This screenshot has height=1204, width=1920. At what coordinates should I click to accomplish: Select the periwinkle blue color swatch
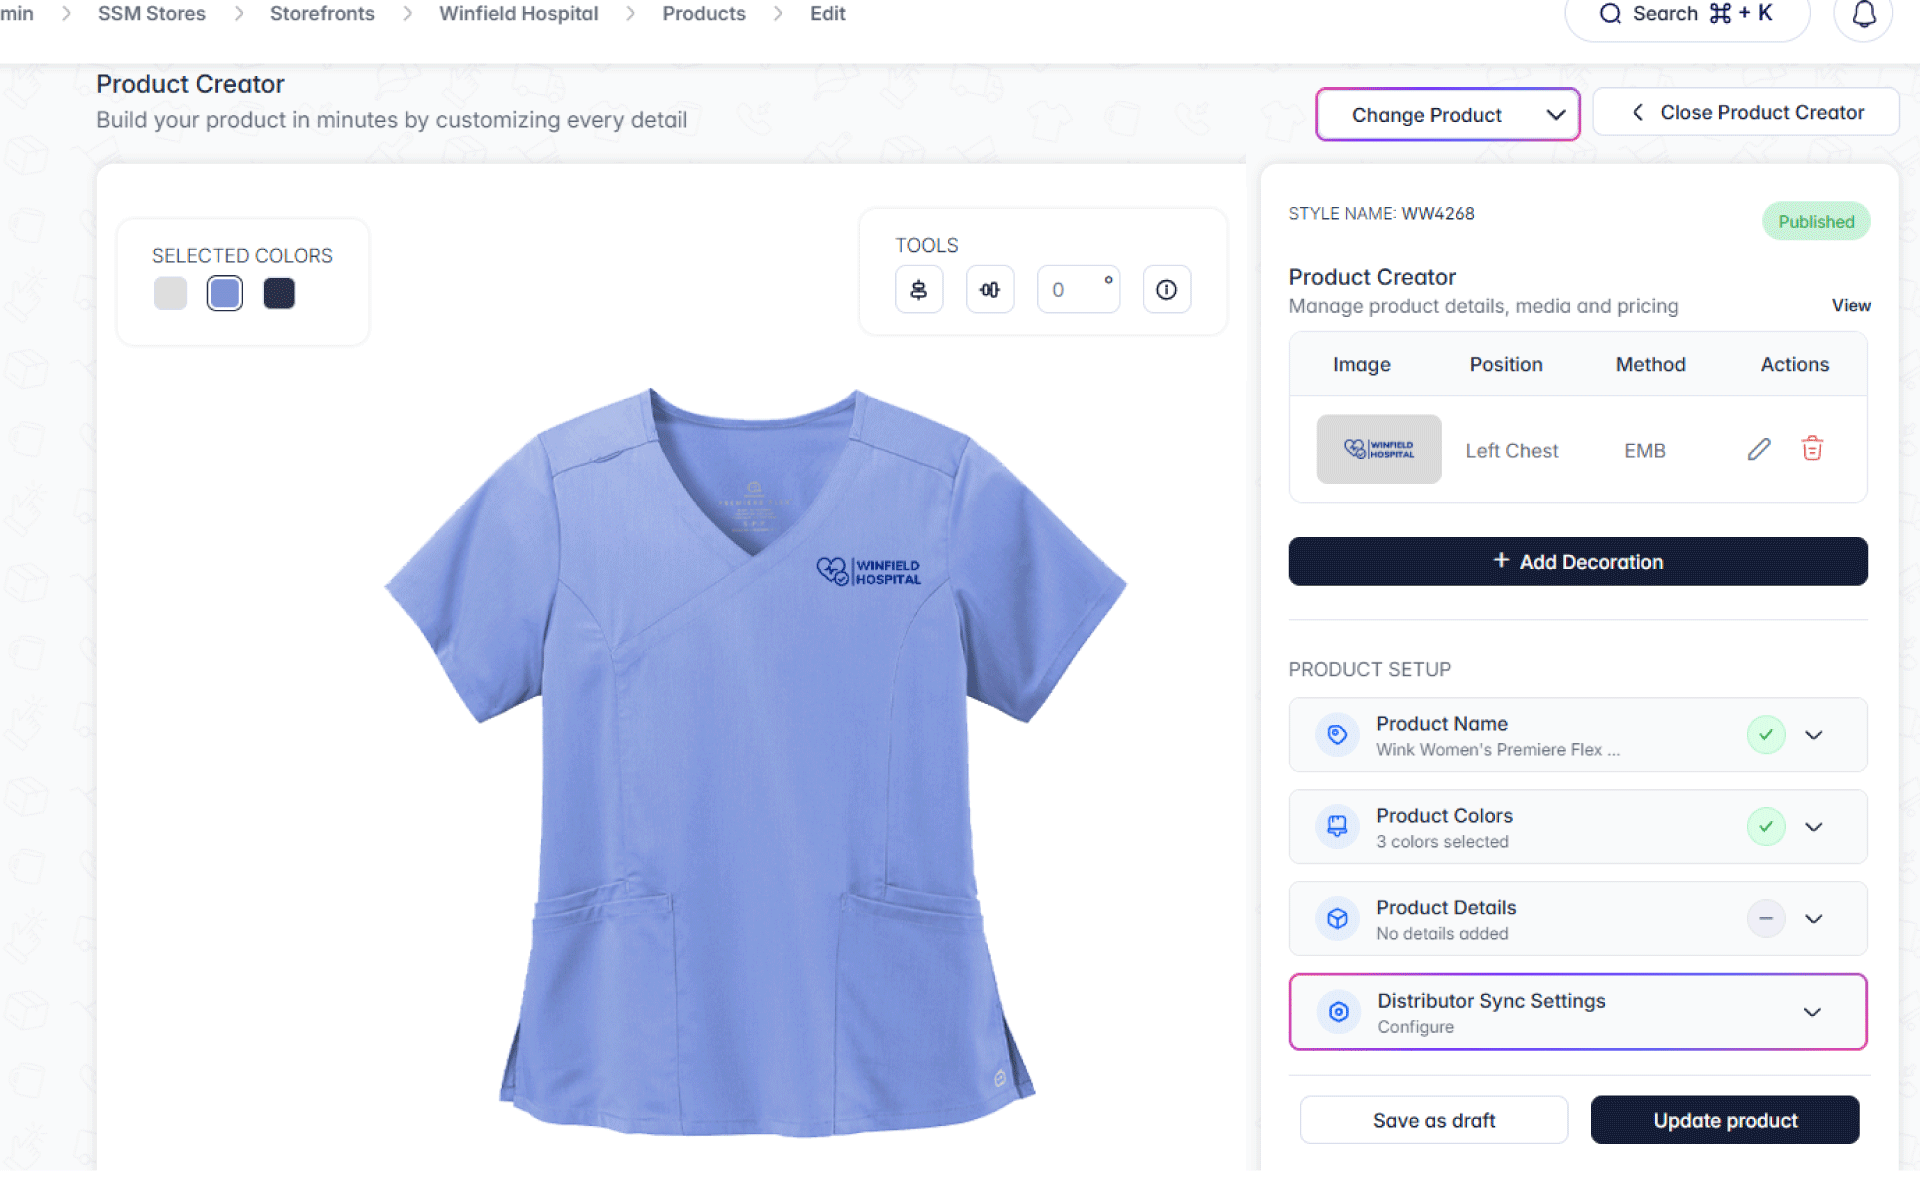pos(225,294)
